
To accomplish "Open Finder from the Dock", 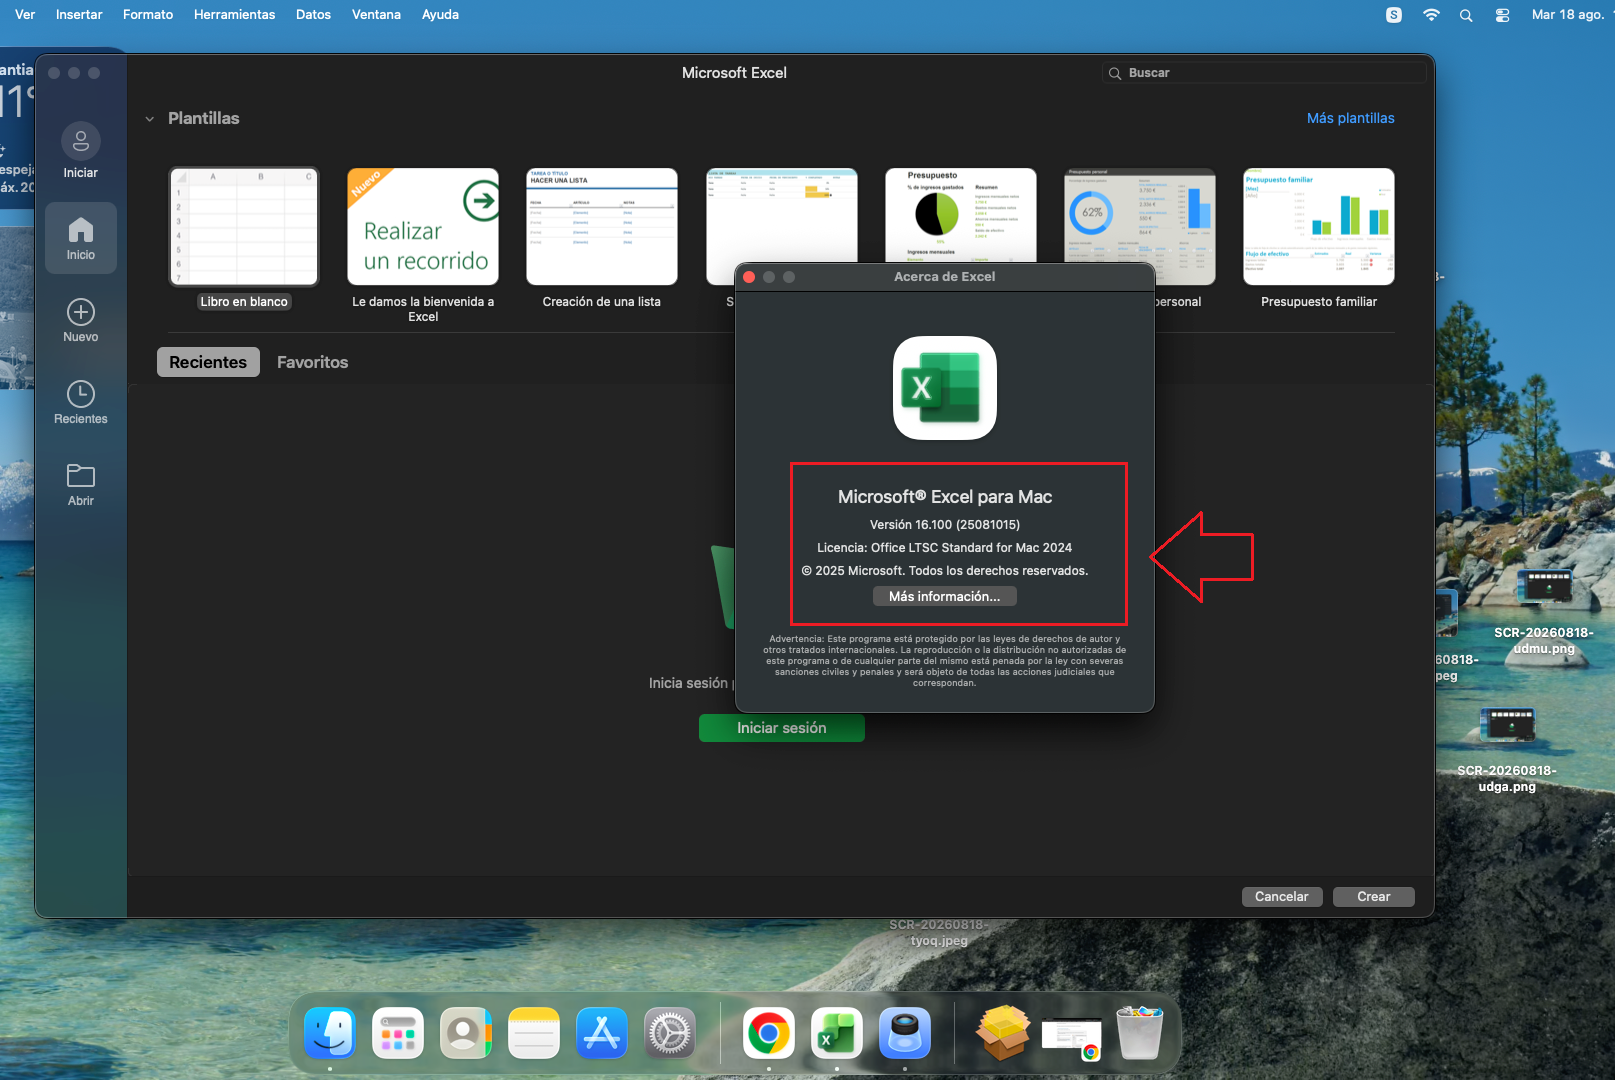I will [x=330, y=1033].
